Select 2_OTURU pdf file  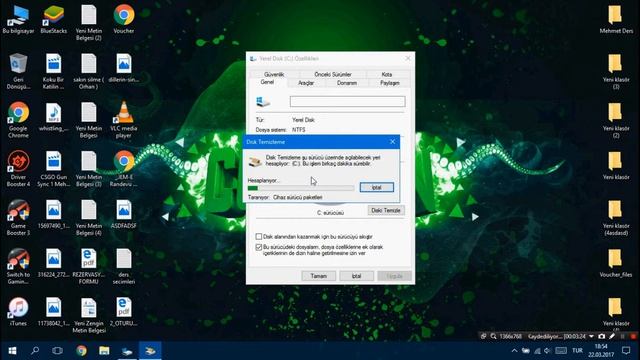click(124, 311)
